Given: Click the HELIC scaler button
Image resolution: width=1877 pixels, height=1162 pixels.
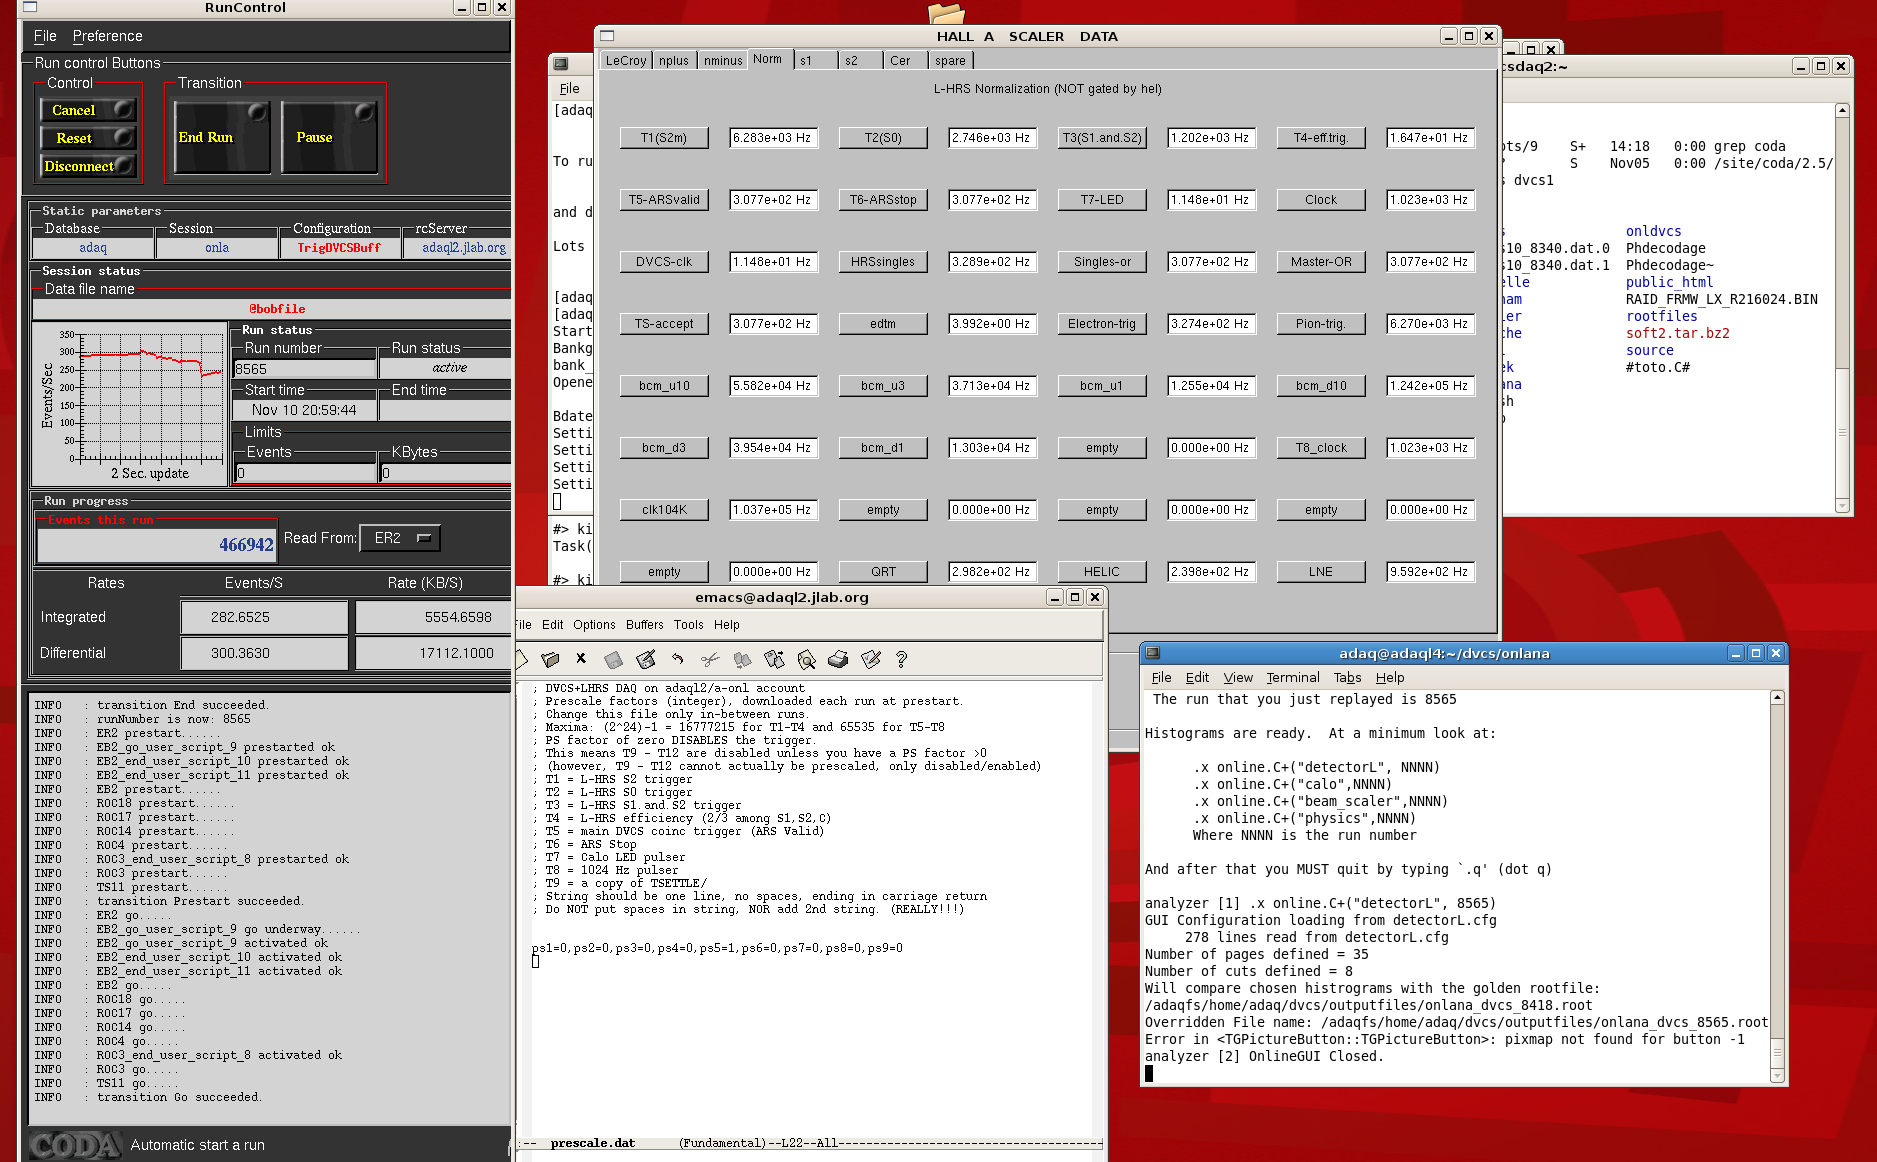Looking at the screenshot, I should pos(1102,572).
